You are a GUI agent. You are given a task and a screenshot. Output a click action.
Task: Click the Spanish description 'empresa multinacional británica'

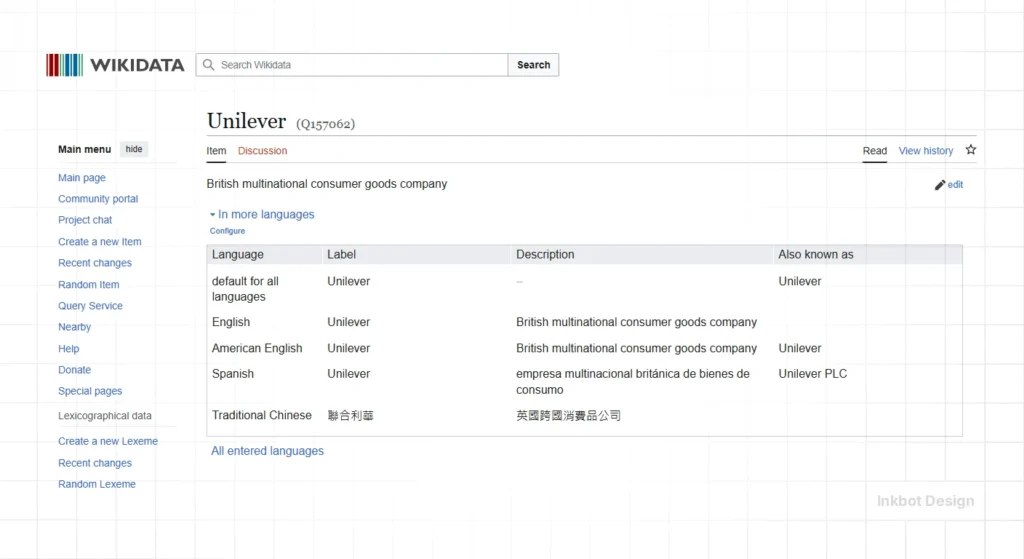[633, 381]
